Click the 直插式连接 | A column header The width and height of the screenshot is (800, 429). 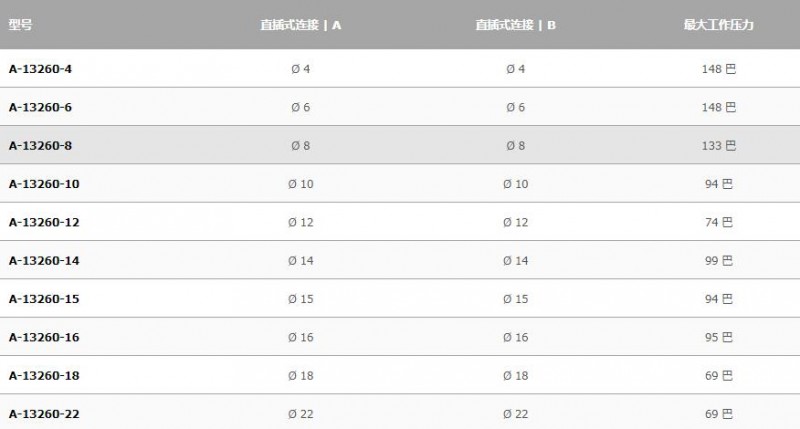point(301,24)
